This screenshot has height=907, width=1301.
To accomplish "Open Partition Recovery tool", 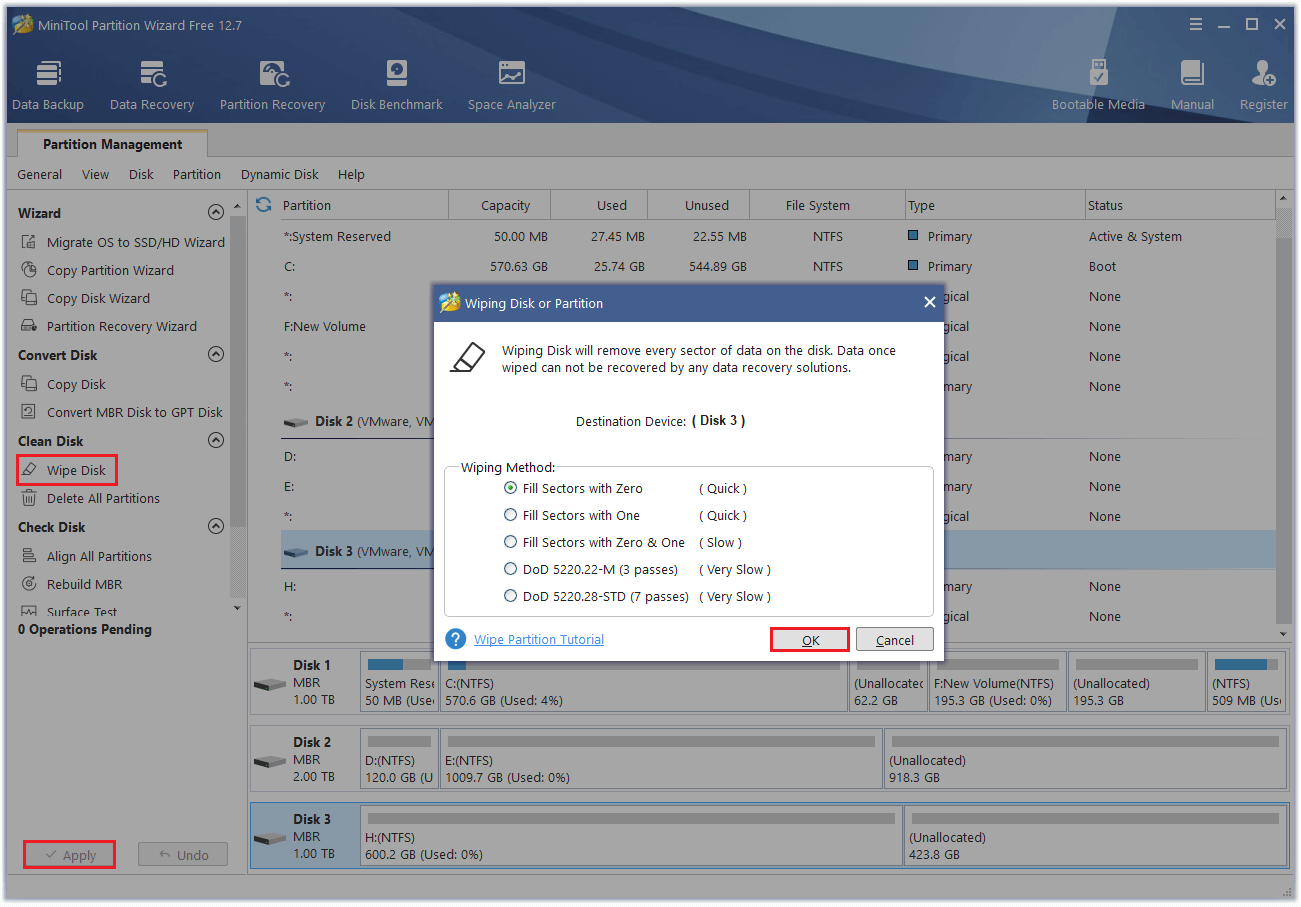I will coord(272,85).
